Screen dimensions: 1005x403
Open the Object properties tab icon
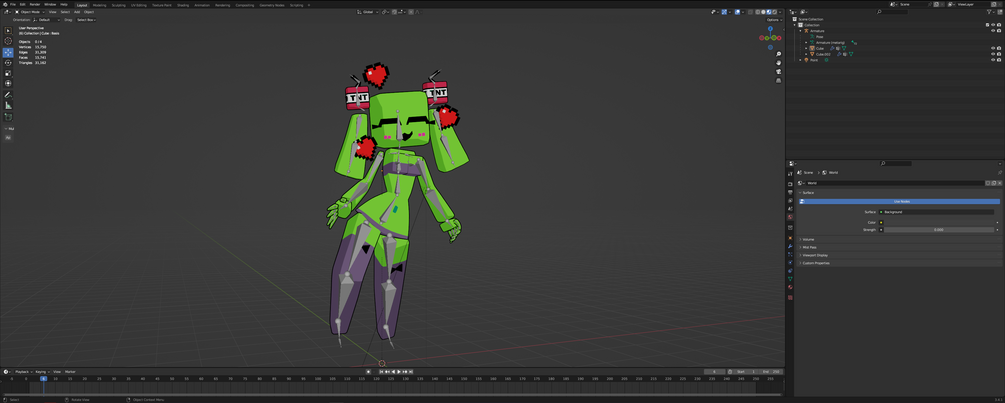[x=790, y=238]
